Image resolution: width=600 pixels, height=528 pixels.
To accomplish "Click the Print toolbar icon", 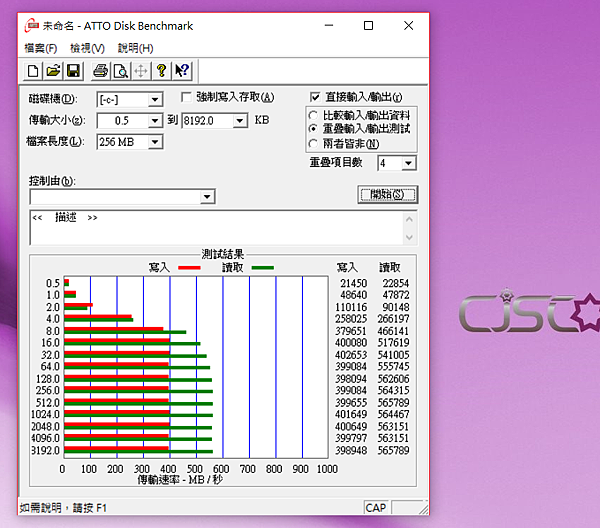I will pos(101,71).
